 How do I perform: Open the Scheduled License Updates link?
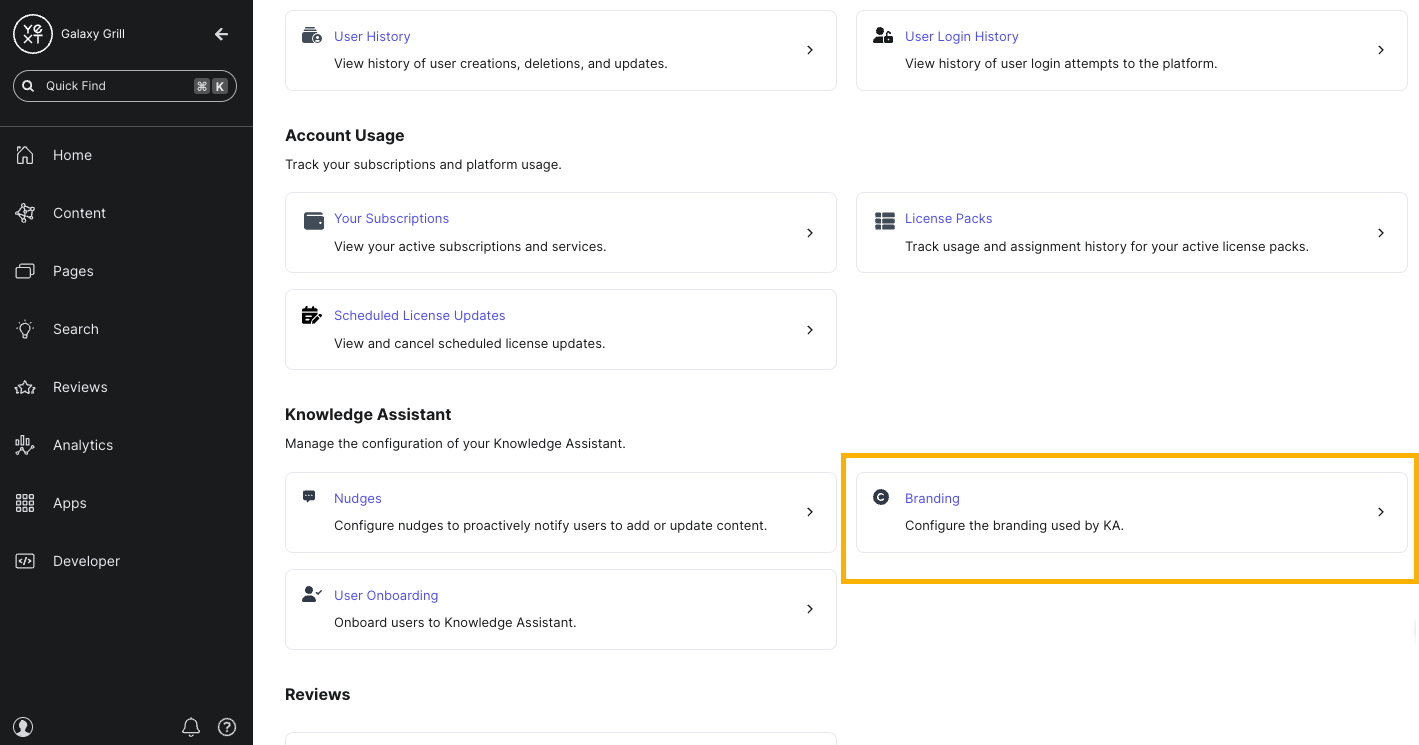419,315
